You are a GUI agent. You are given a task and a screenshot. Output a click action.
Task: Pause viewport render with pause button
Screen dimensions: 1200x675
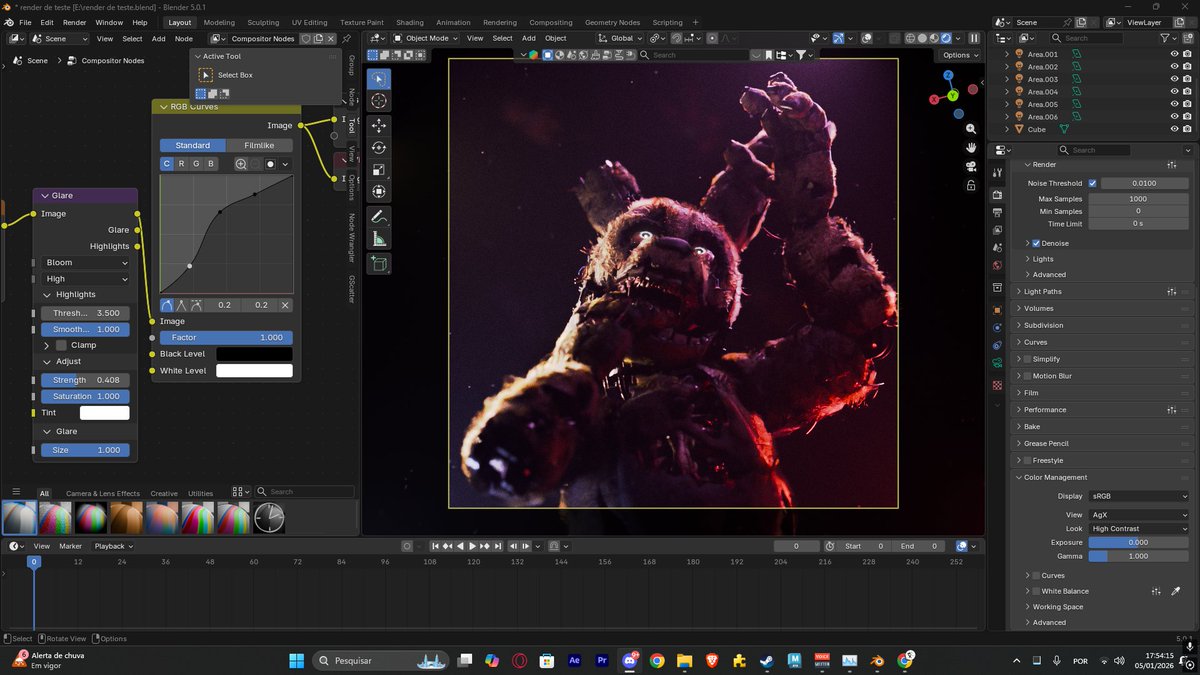974,38
